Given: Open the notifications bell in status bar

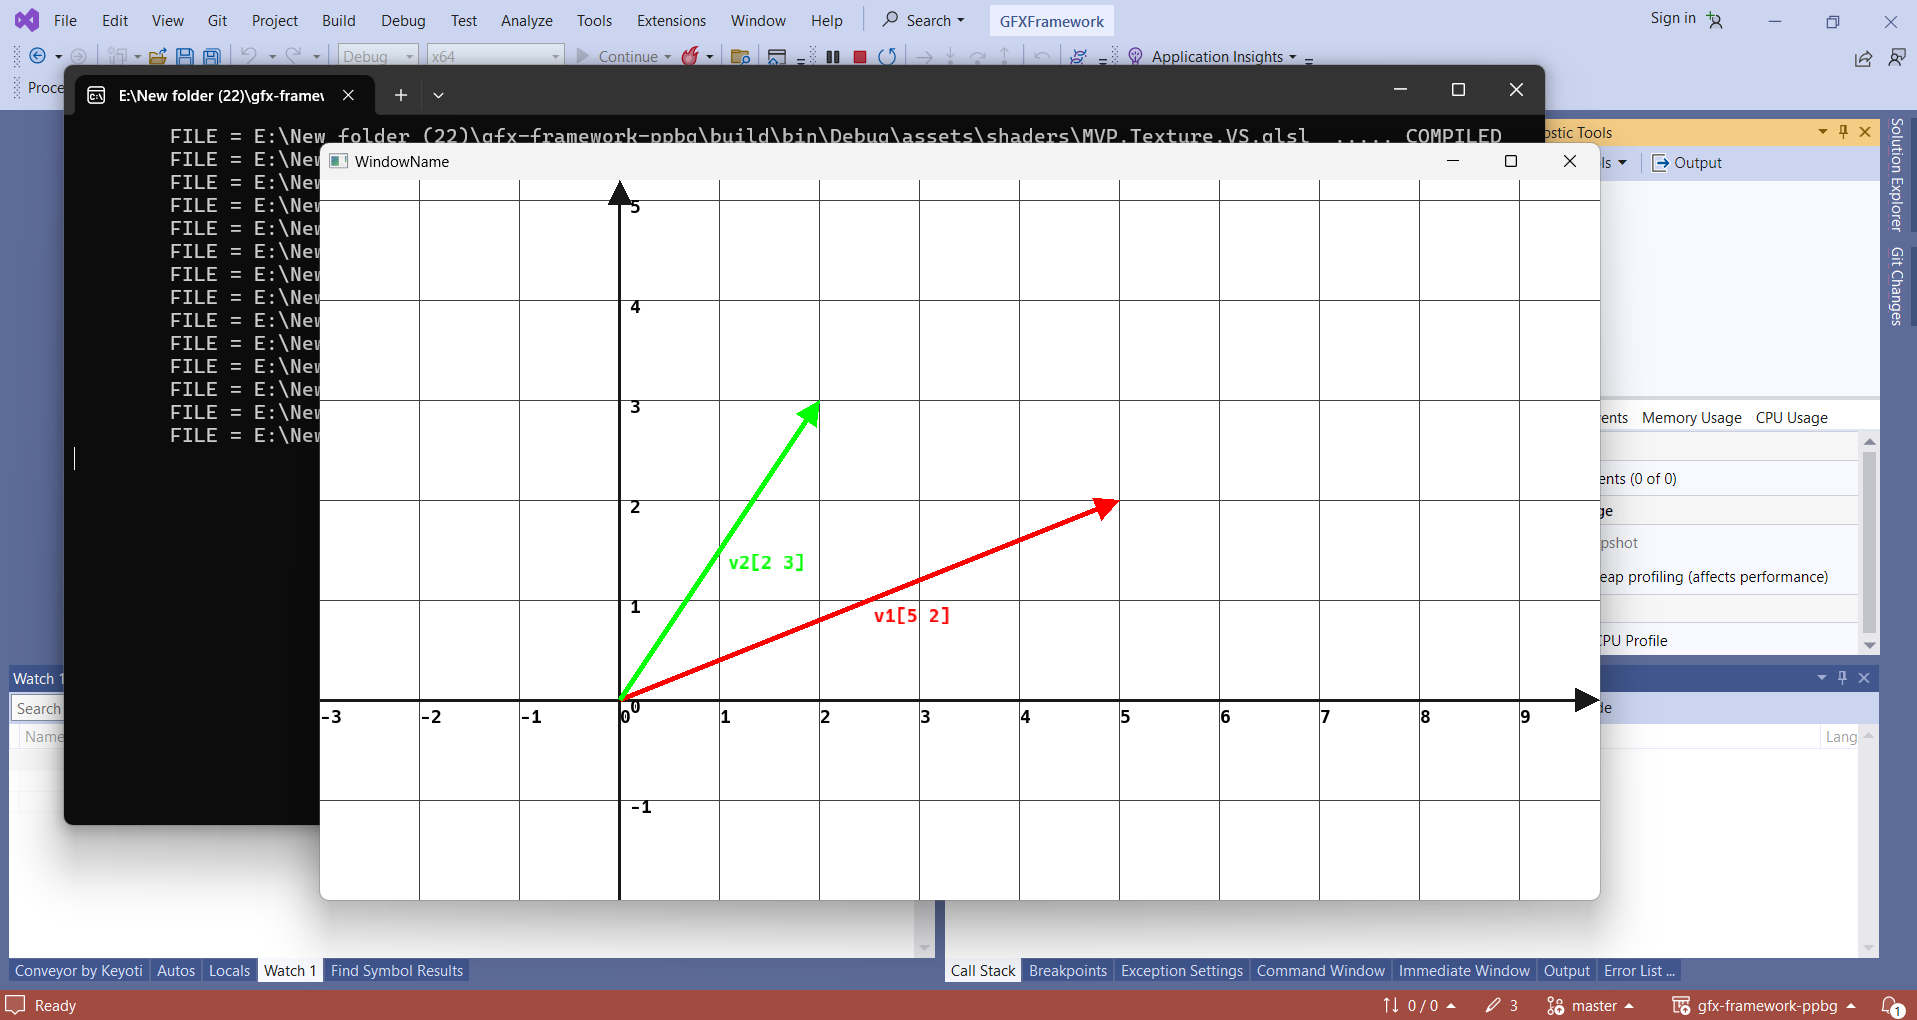Looking at the screenshot, I should coord(1891,1005).
